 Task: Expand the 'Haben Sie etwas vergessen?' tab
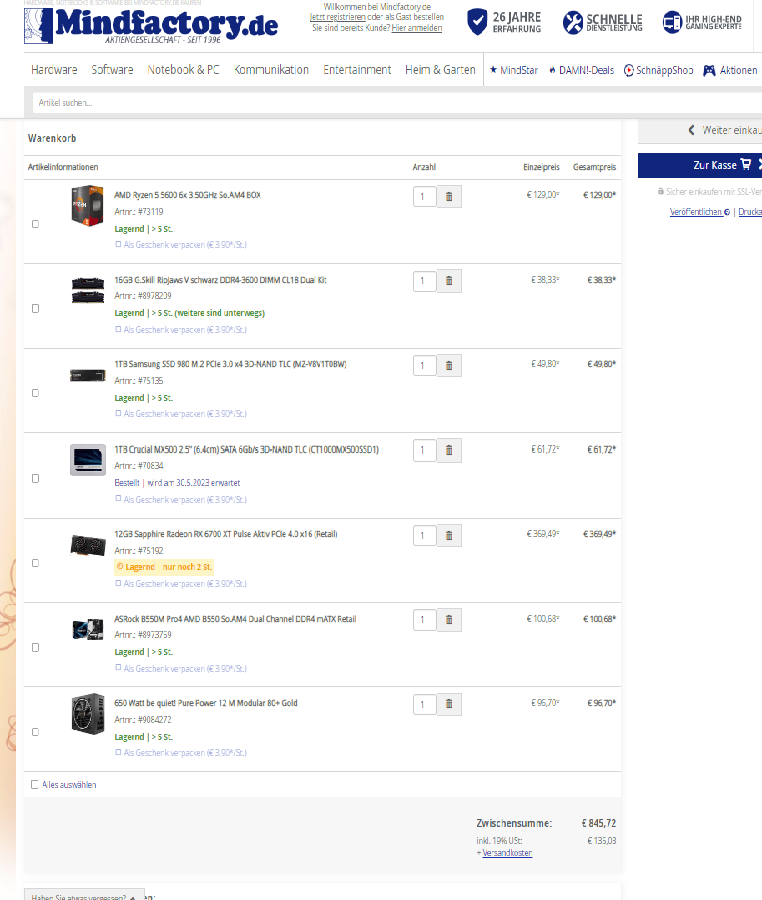[x=84, y=896]
